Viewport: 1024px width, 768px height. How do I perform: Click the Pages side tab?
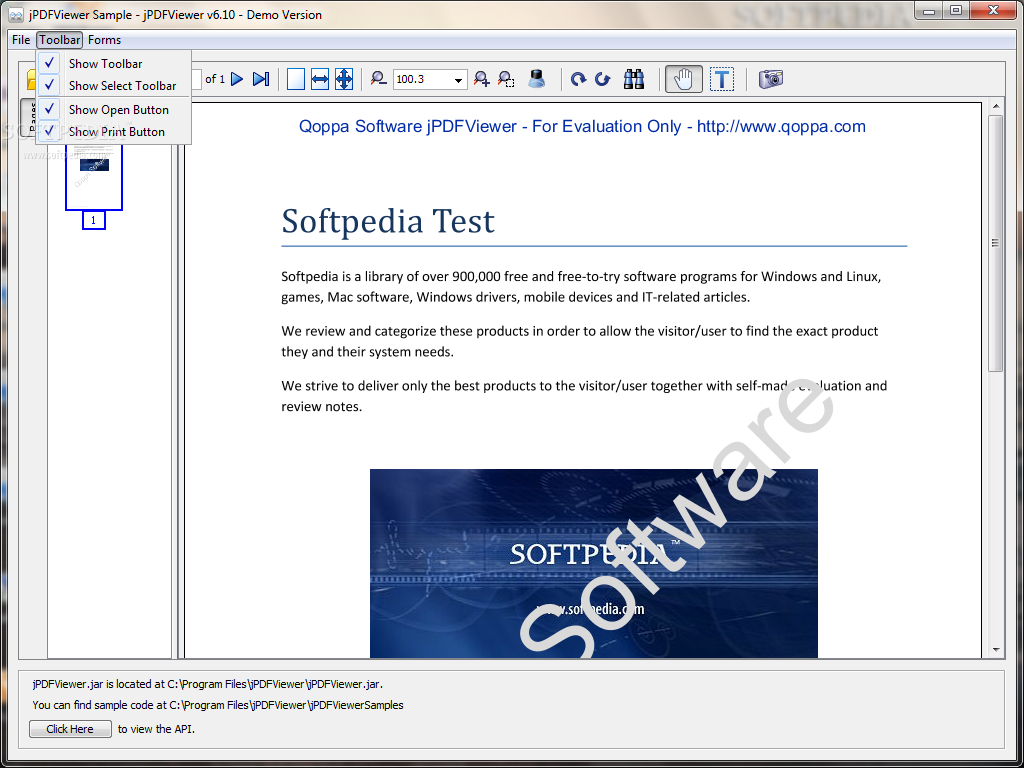pyautogui.click(x=29, y=118)
